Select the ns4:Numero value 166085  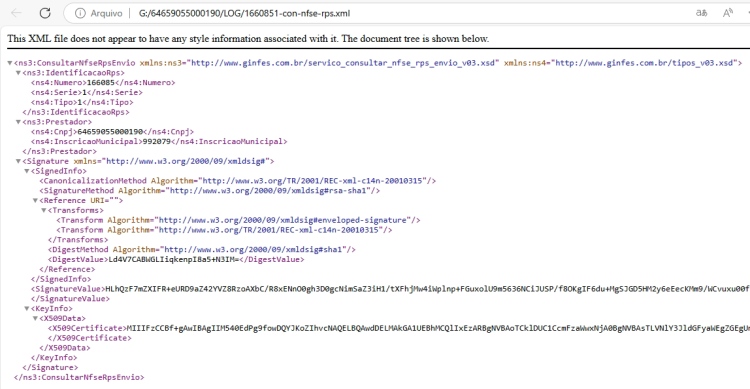(100, 83)
